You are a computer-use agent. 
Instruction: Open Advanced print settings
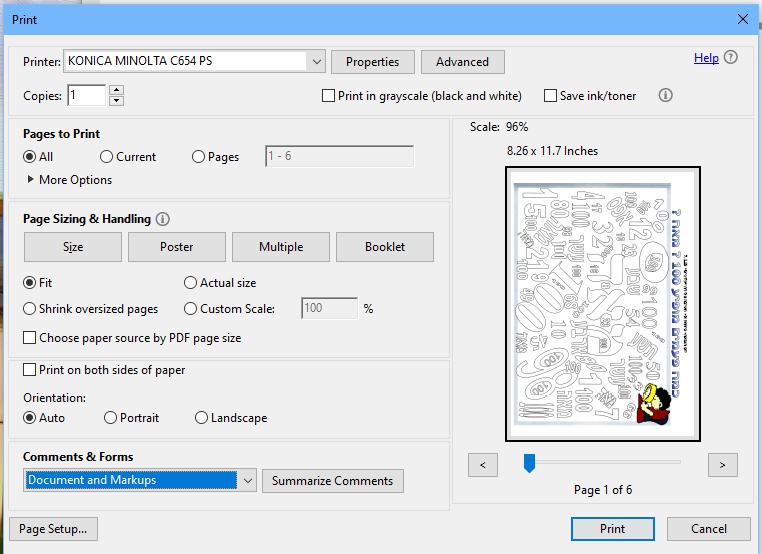point(463,62)
